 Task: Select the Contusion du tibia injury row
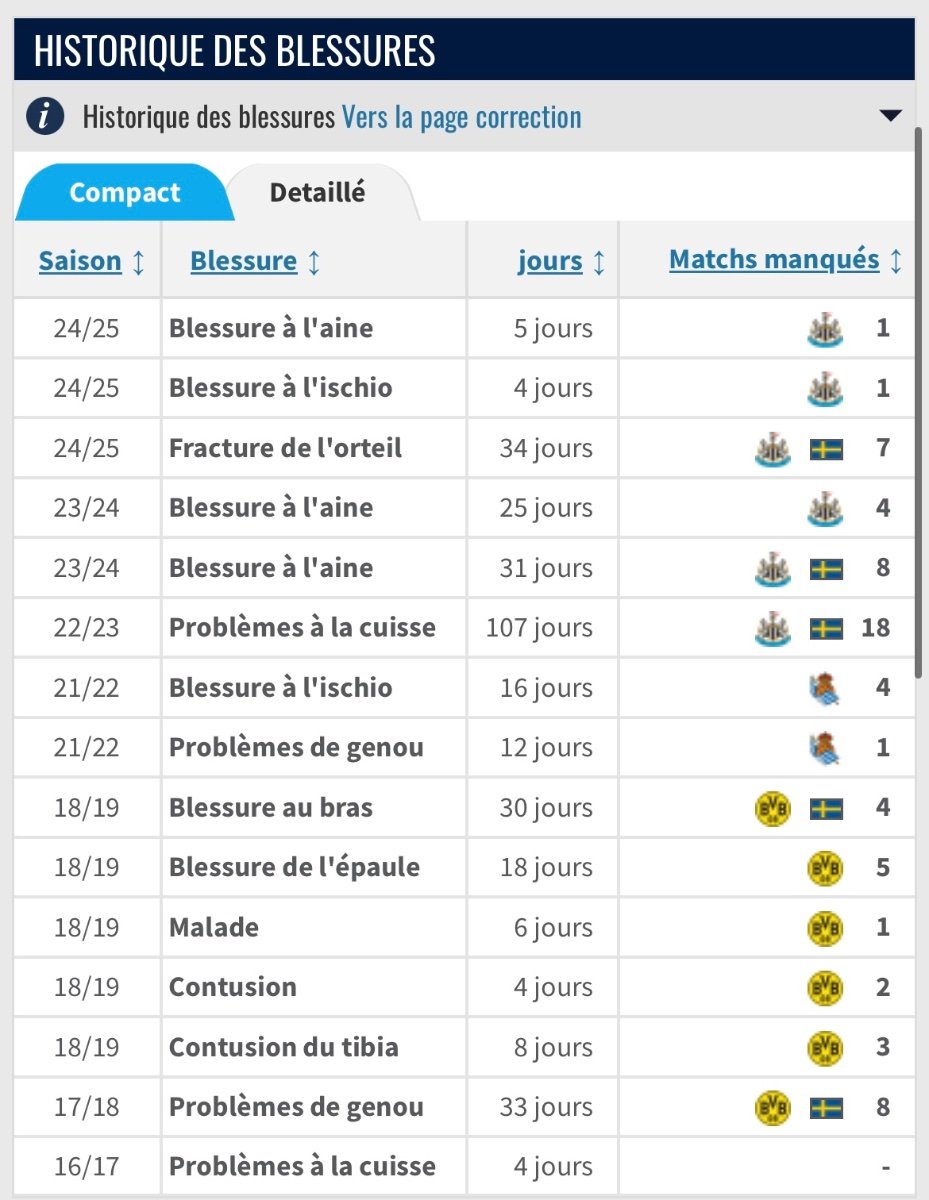[x=464, y=1048]
